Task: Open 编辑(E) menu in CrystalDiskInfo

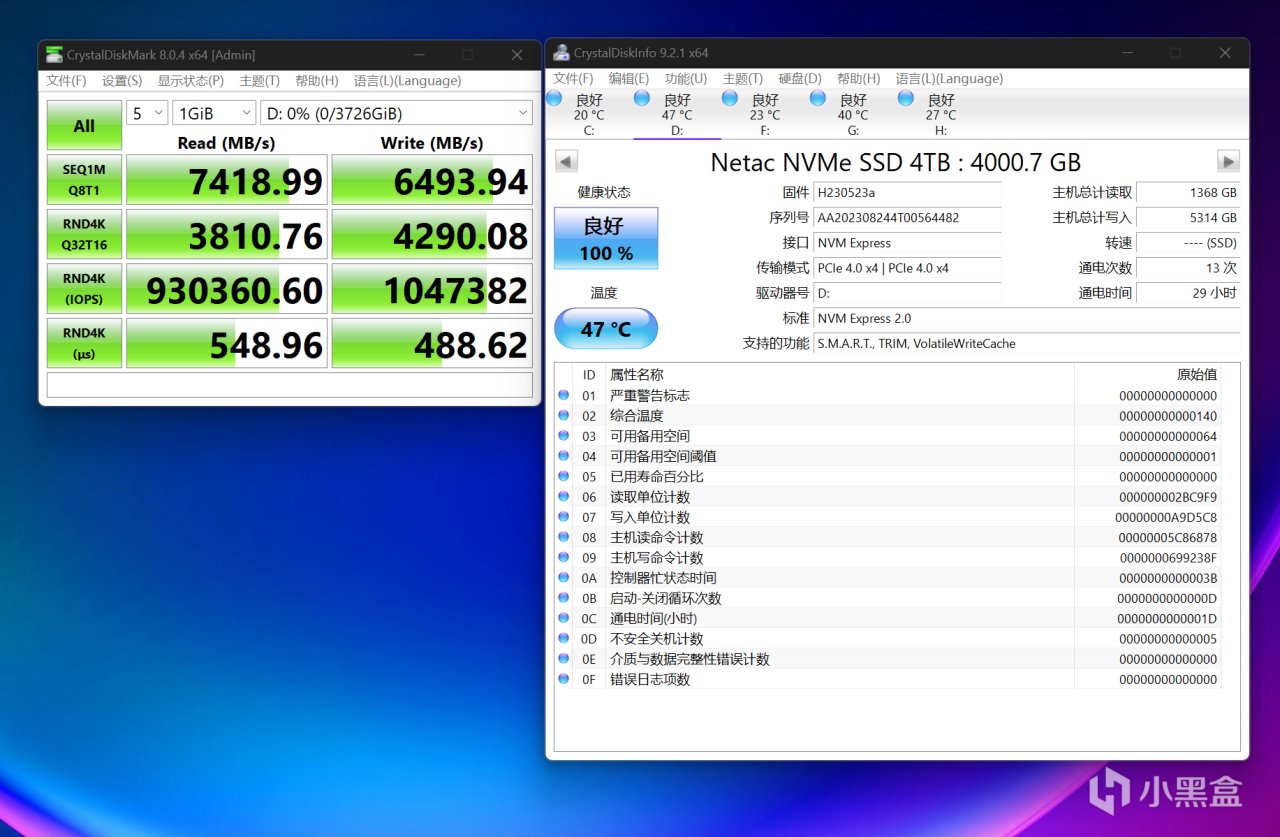Action: pos(629,79)
